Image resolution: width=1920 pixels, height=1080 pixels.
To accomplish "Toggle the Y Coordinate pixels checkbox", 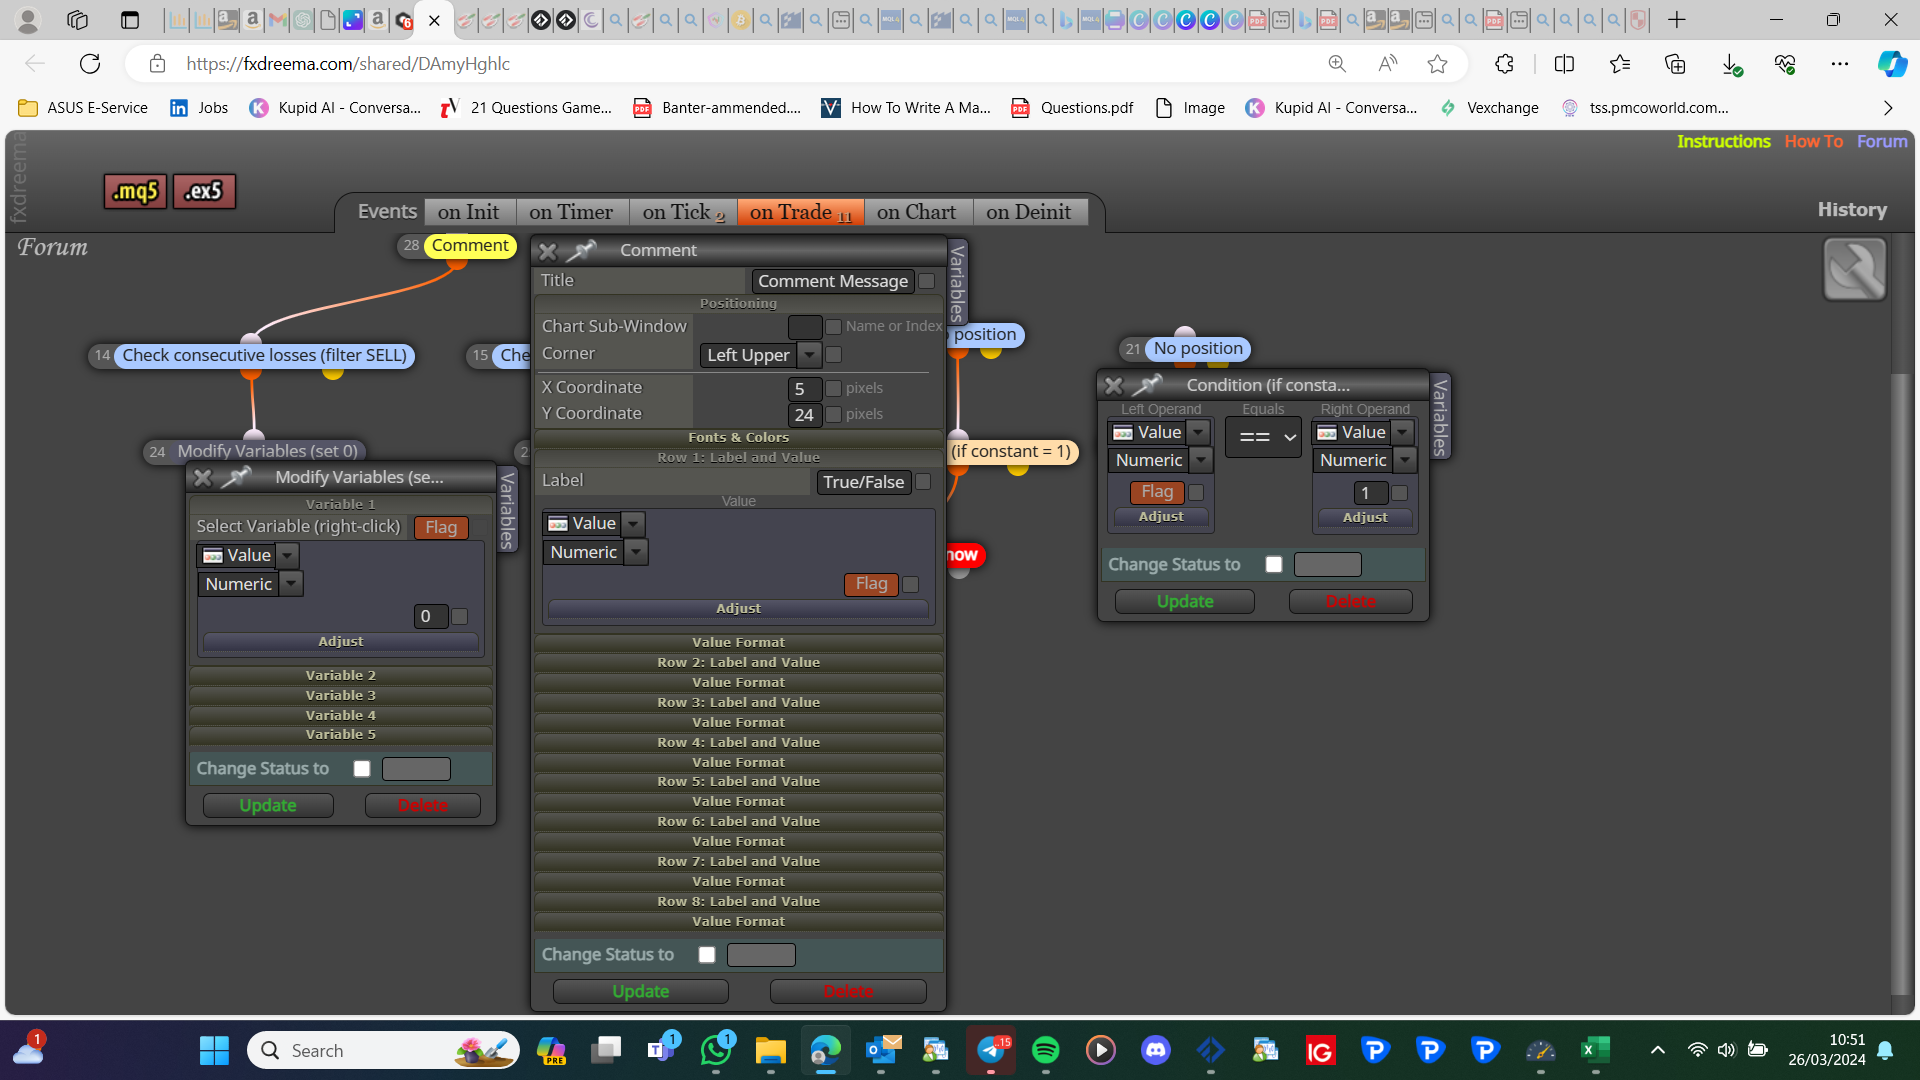I will (834, 415).
